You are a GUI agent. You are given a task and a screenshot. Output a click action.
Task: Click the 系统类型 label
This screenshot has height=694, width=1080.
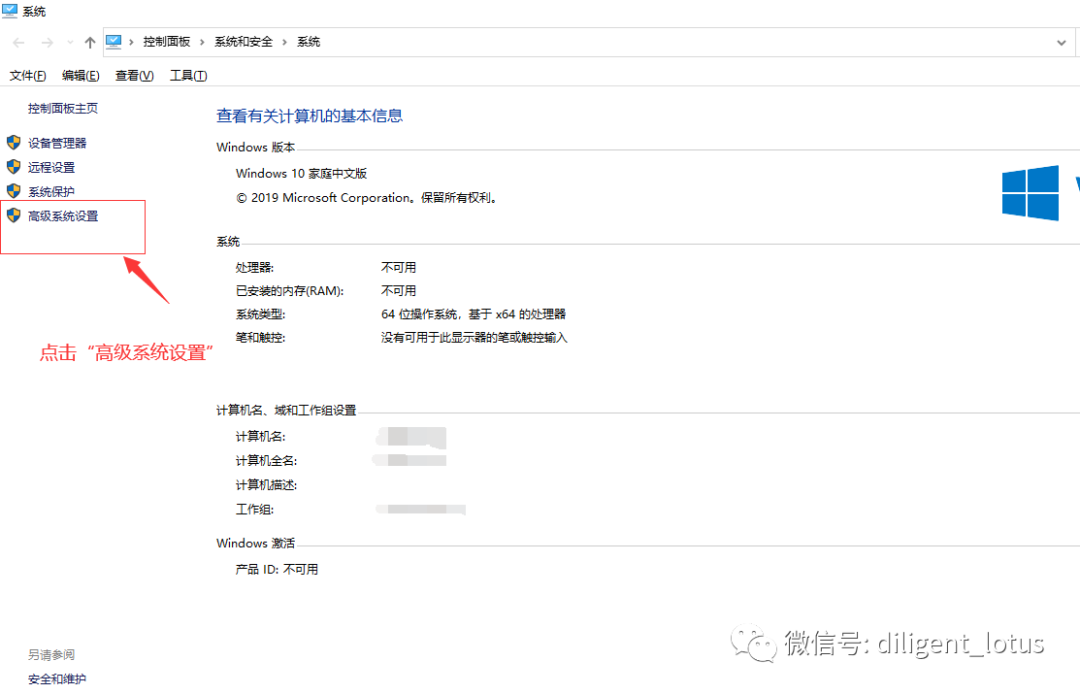260,314
